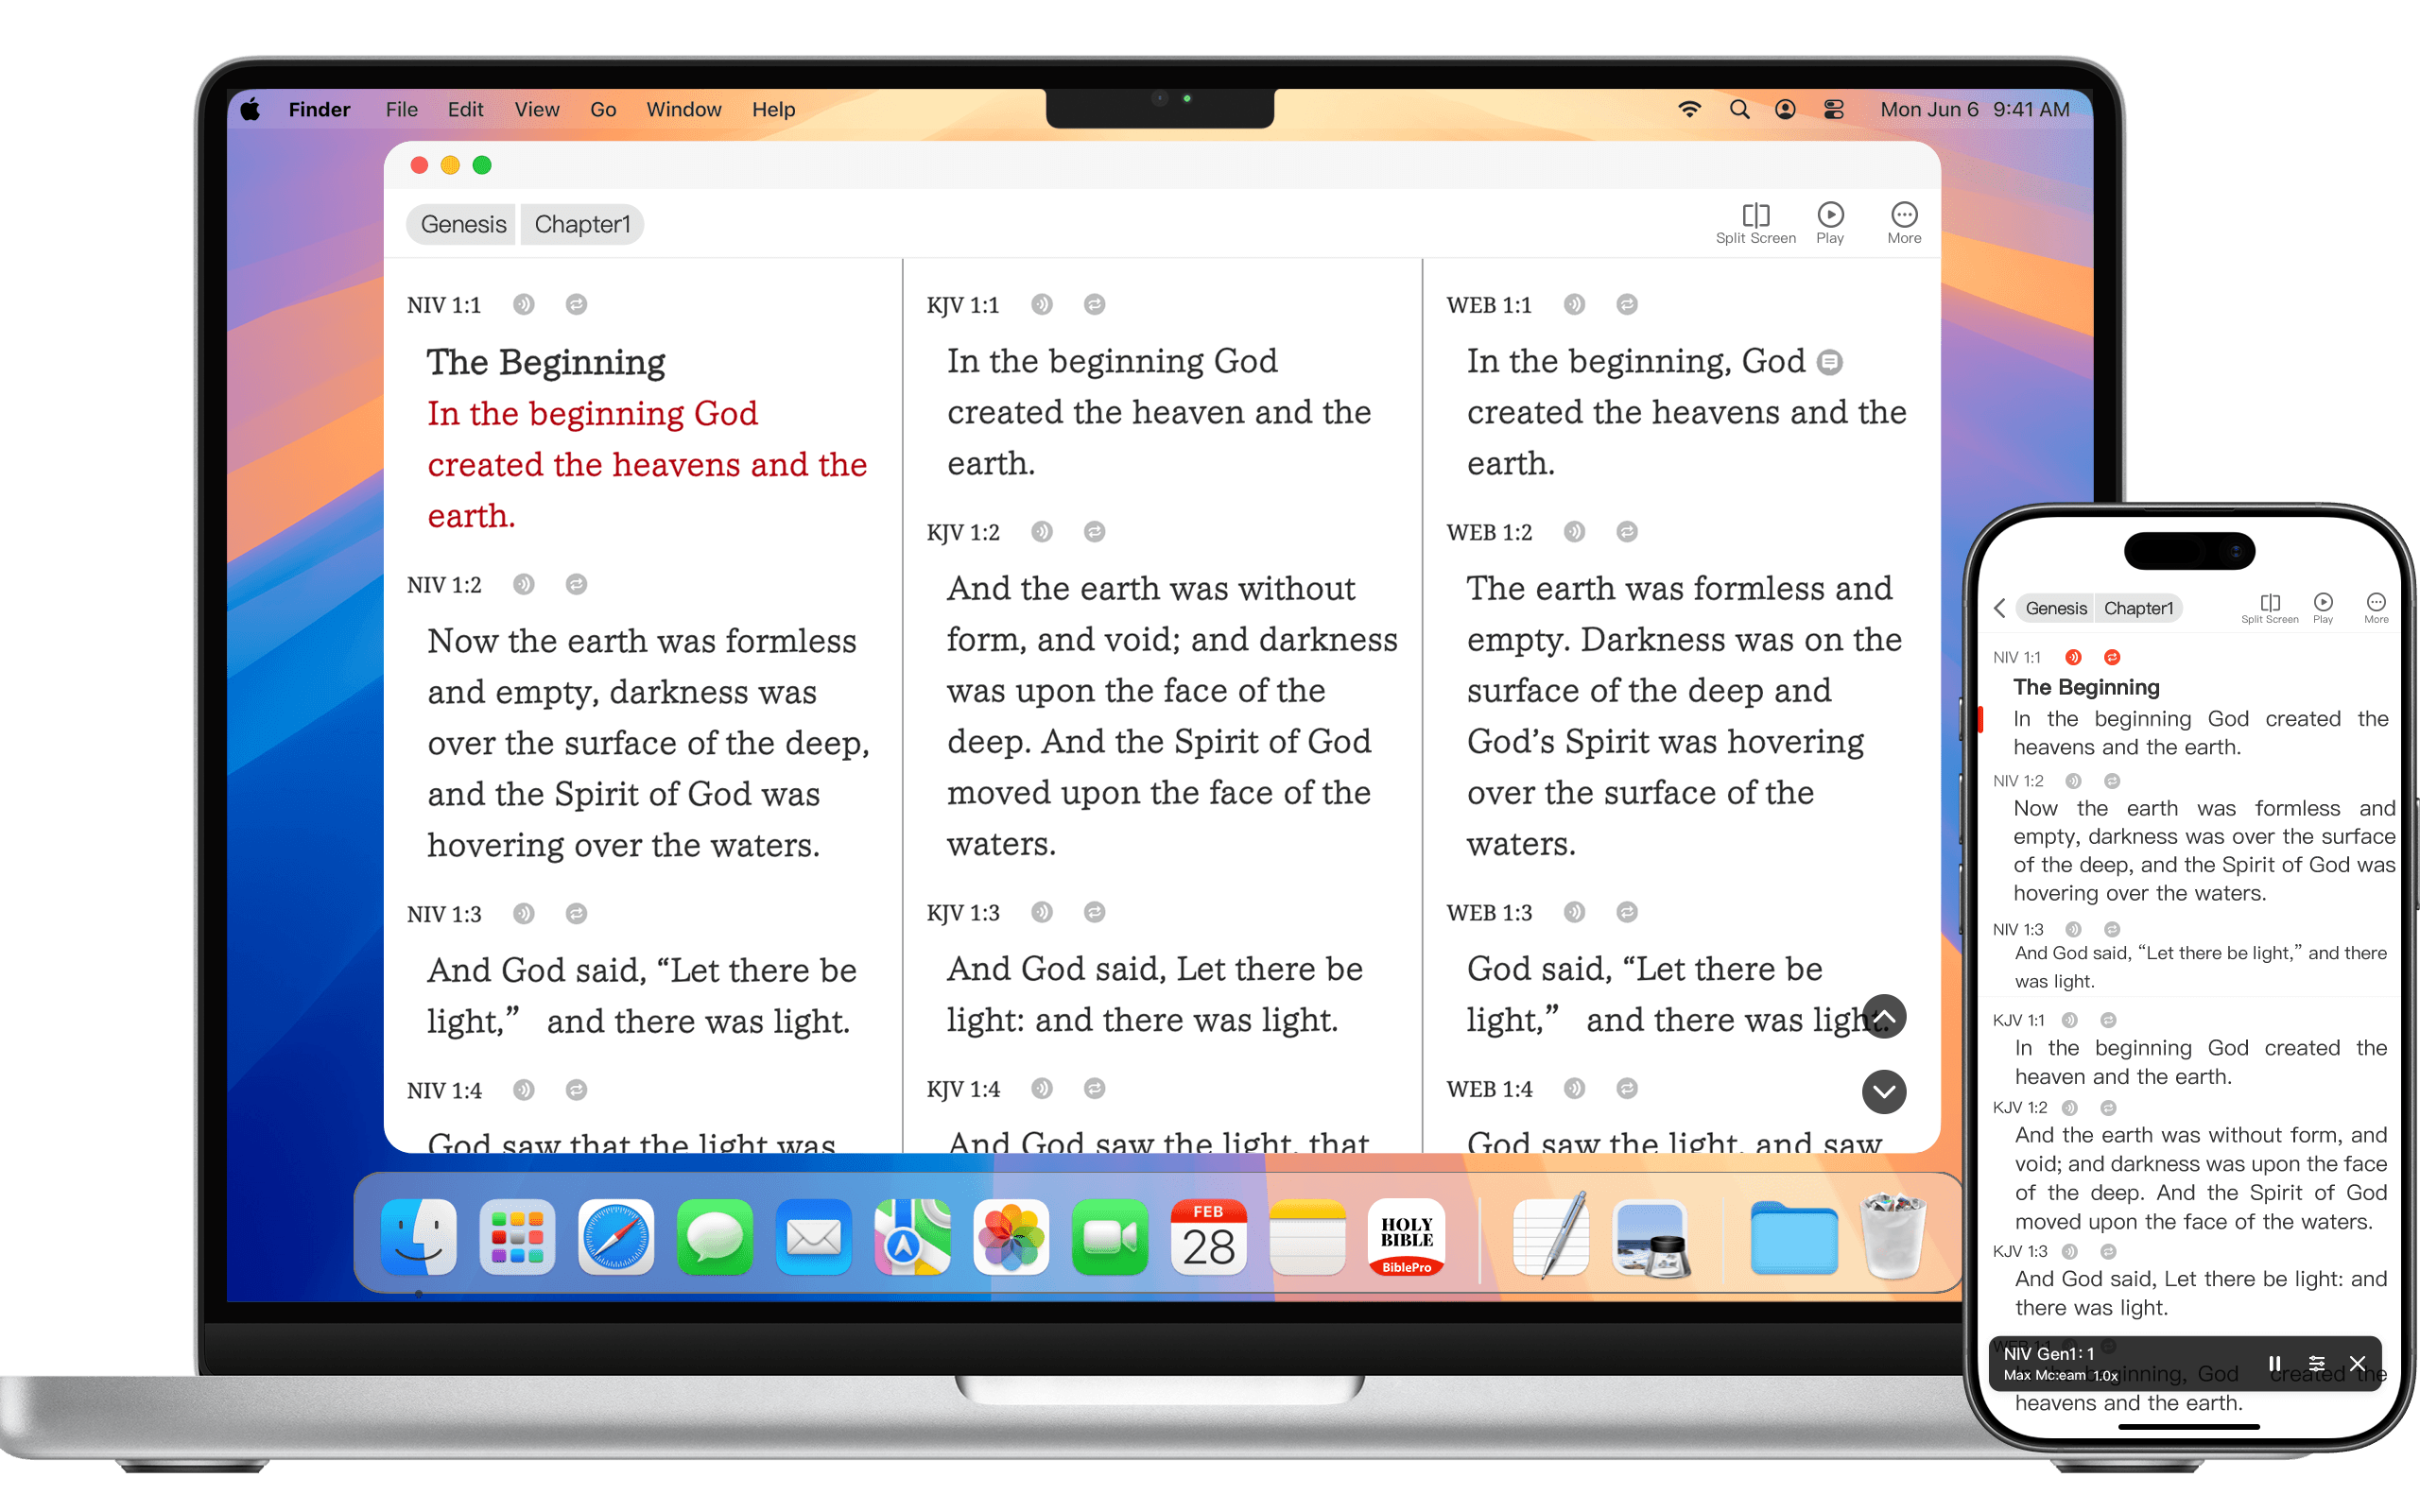Click the dark scroll-down chevron button
This screenshot has width=2420, height=1512.
point(1884,1091)
